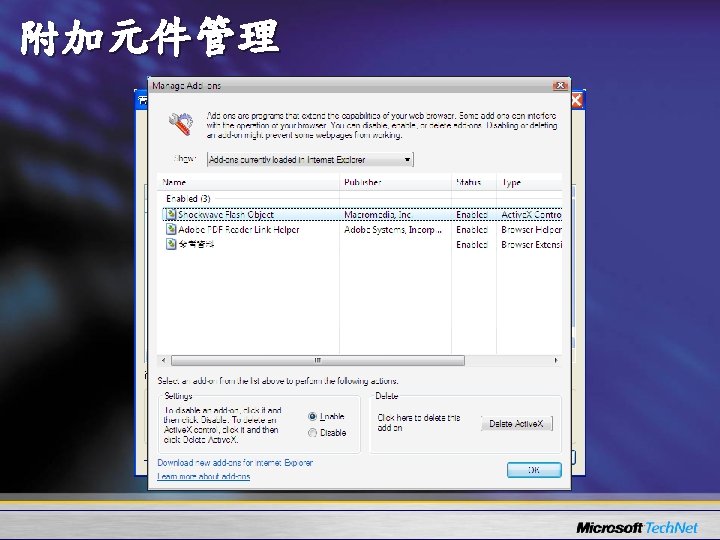720x540 pixels.
Task: Open Download new add-ons for Internet Explorer link
Action: [235, 462]
